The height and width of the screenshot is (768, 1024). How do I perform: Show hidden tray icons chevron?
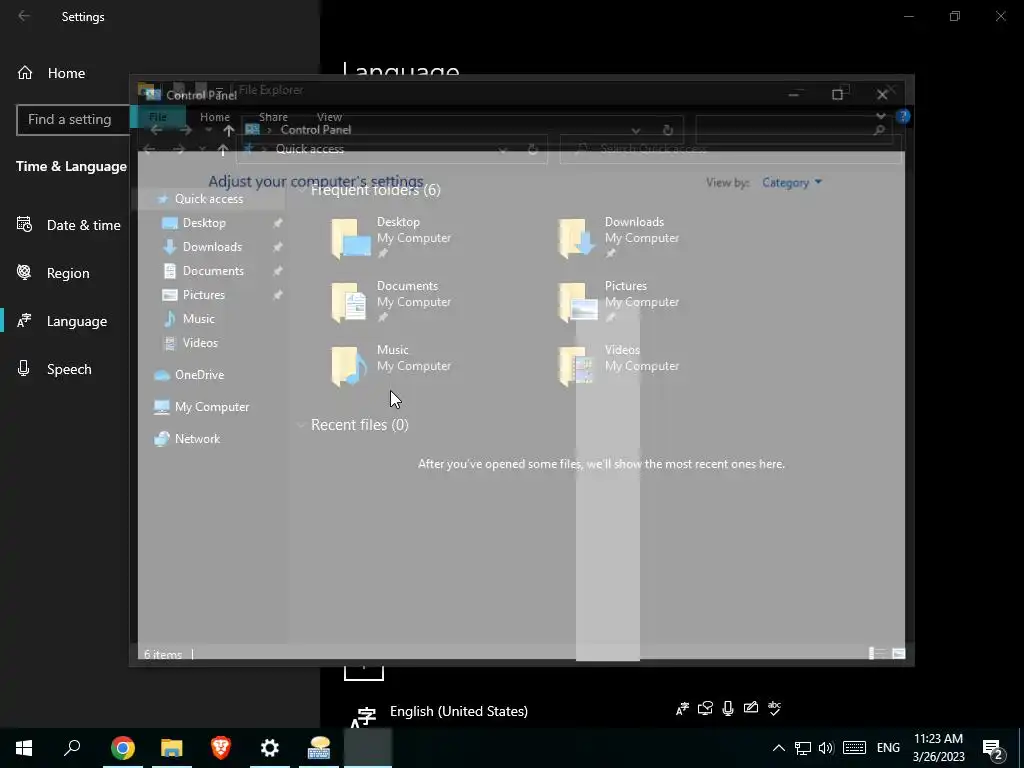[778, 748]
